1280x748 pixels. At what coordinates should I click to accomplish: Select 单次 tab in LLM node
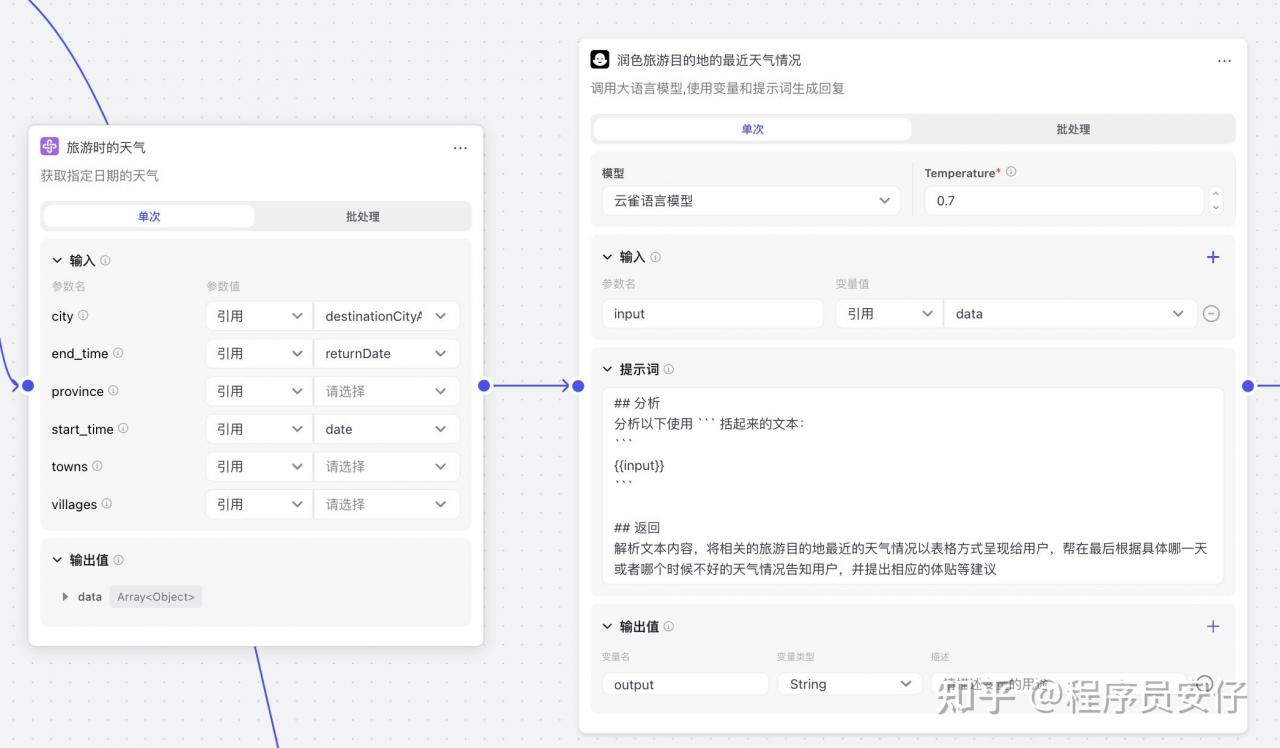pyautogui.click(x=752, y=129)
